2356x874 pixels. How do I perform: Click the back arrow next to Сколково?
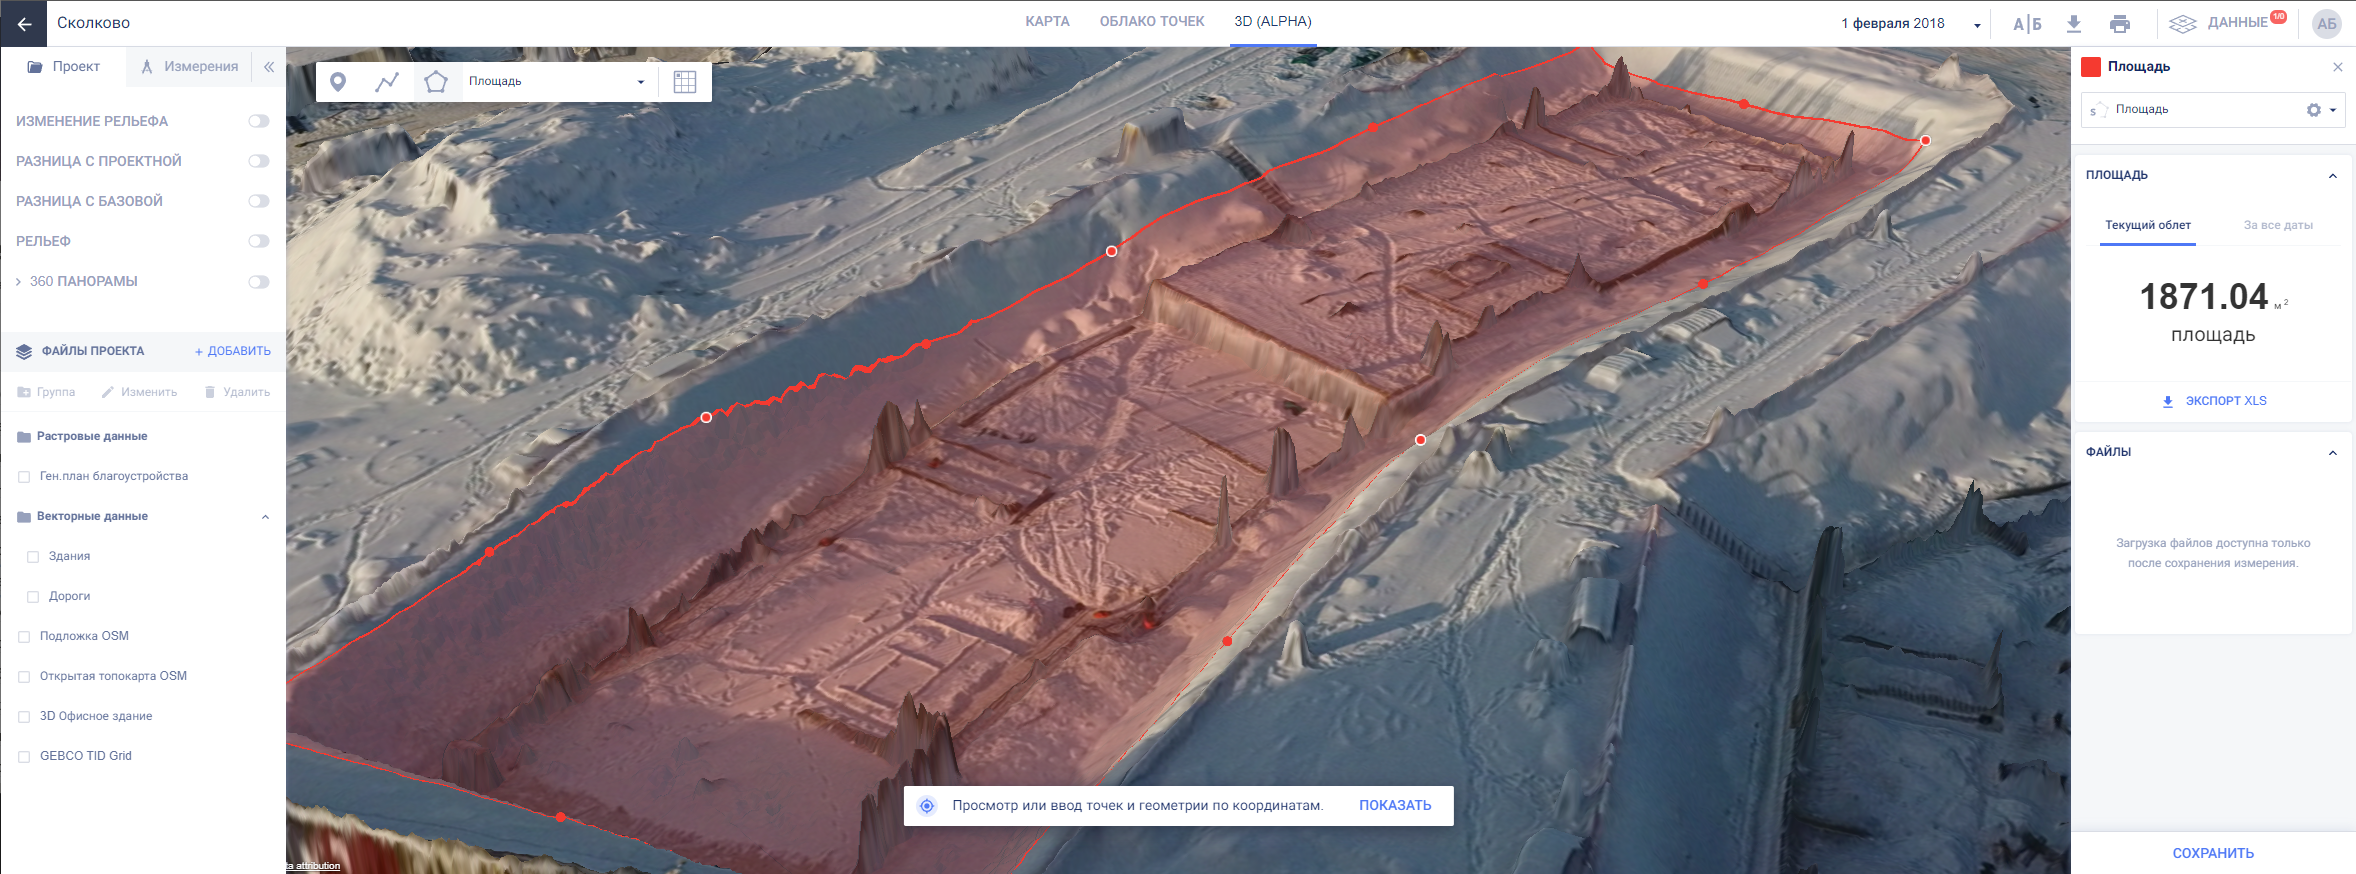[24, 23]
